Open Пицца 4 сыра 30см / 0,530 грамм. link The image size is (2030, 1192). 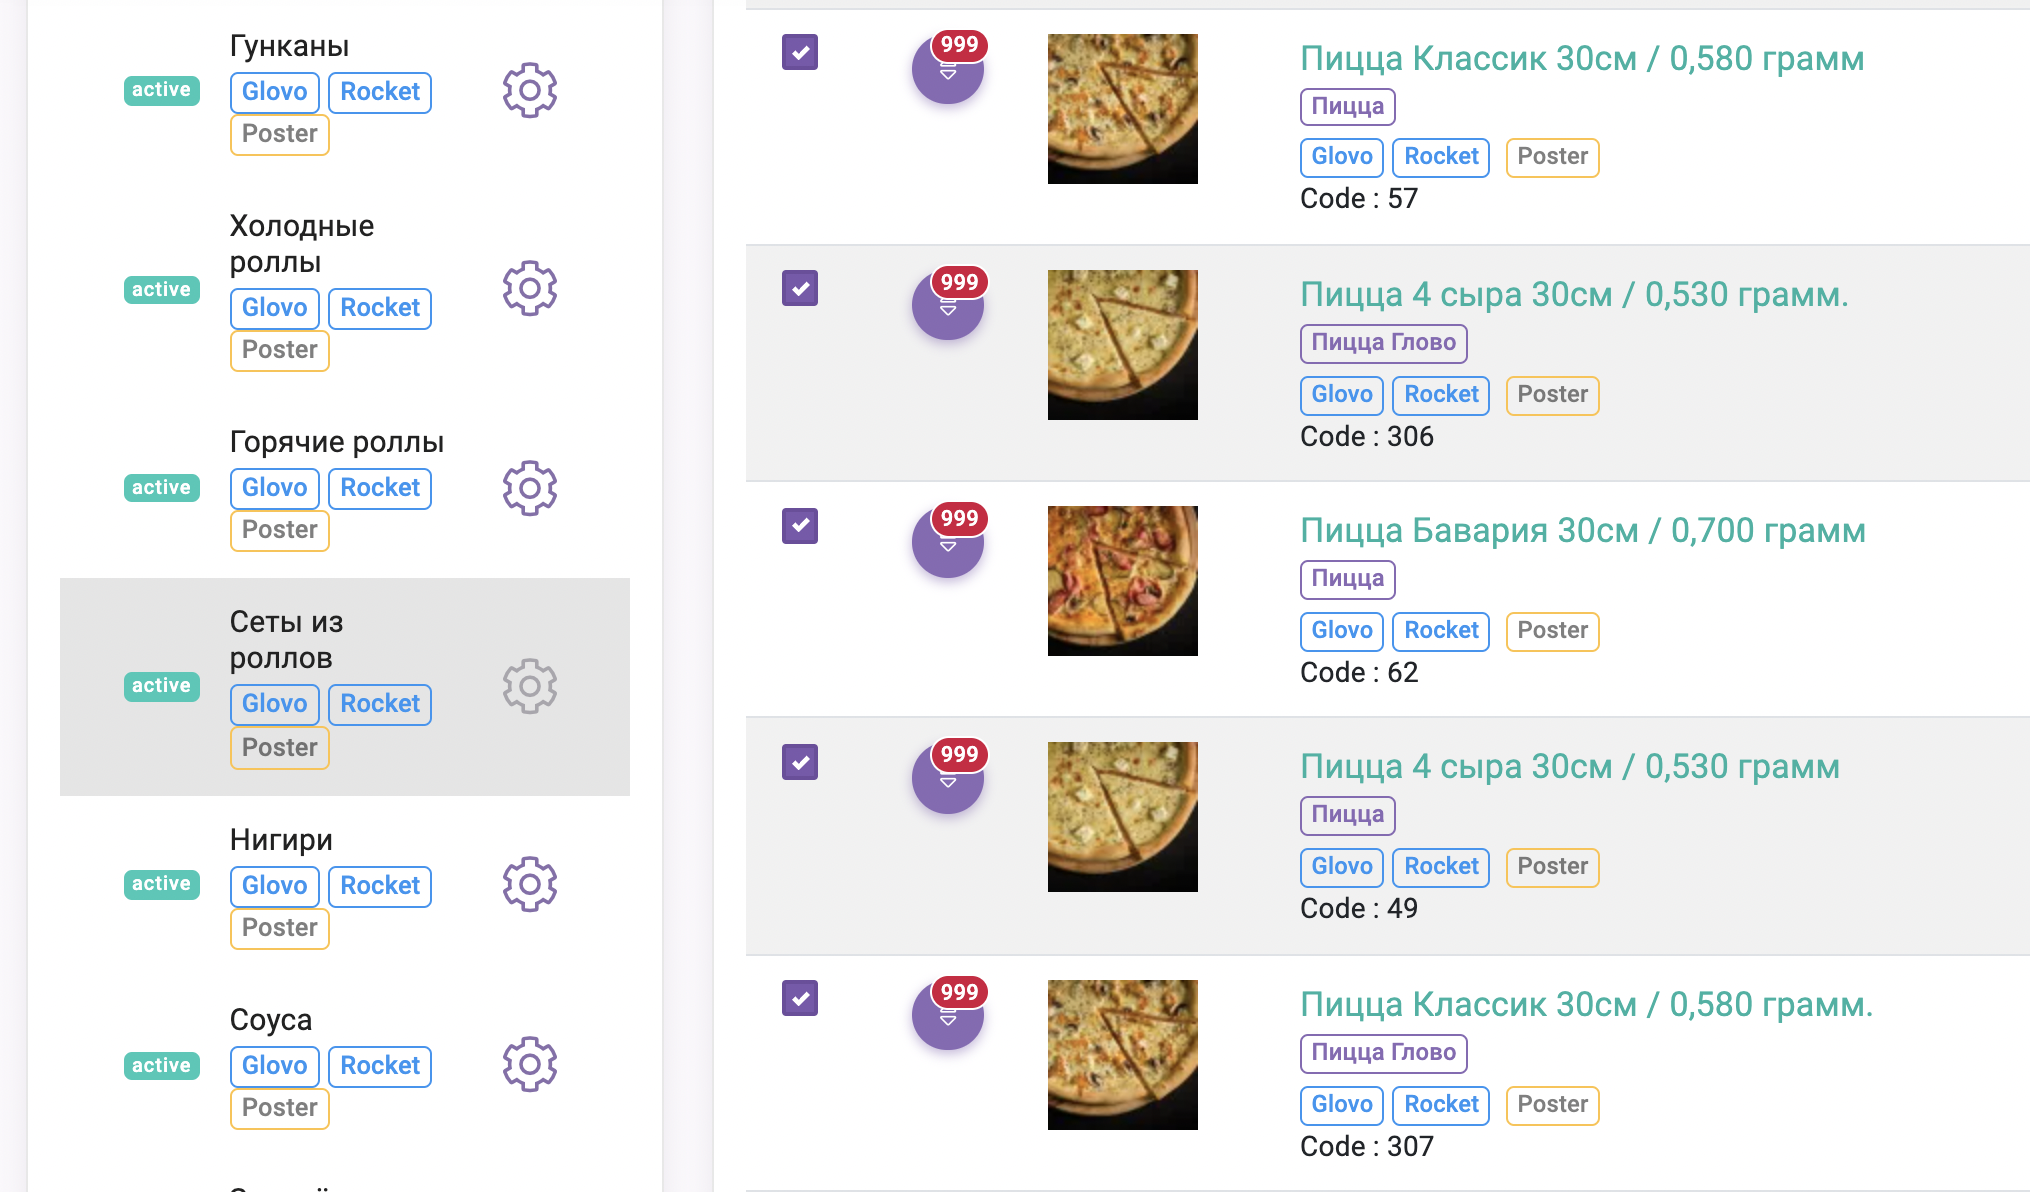pos(1573,295)
